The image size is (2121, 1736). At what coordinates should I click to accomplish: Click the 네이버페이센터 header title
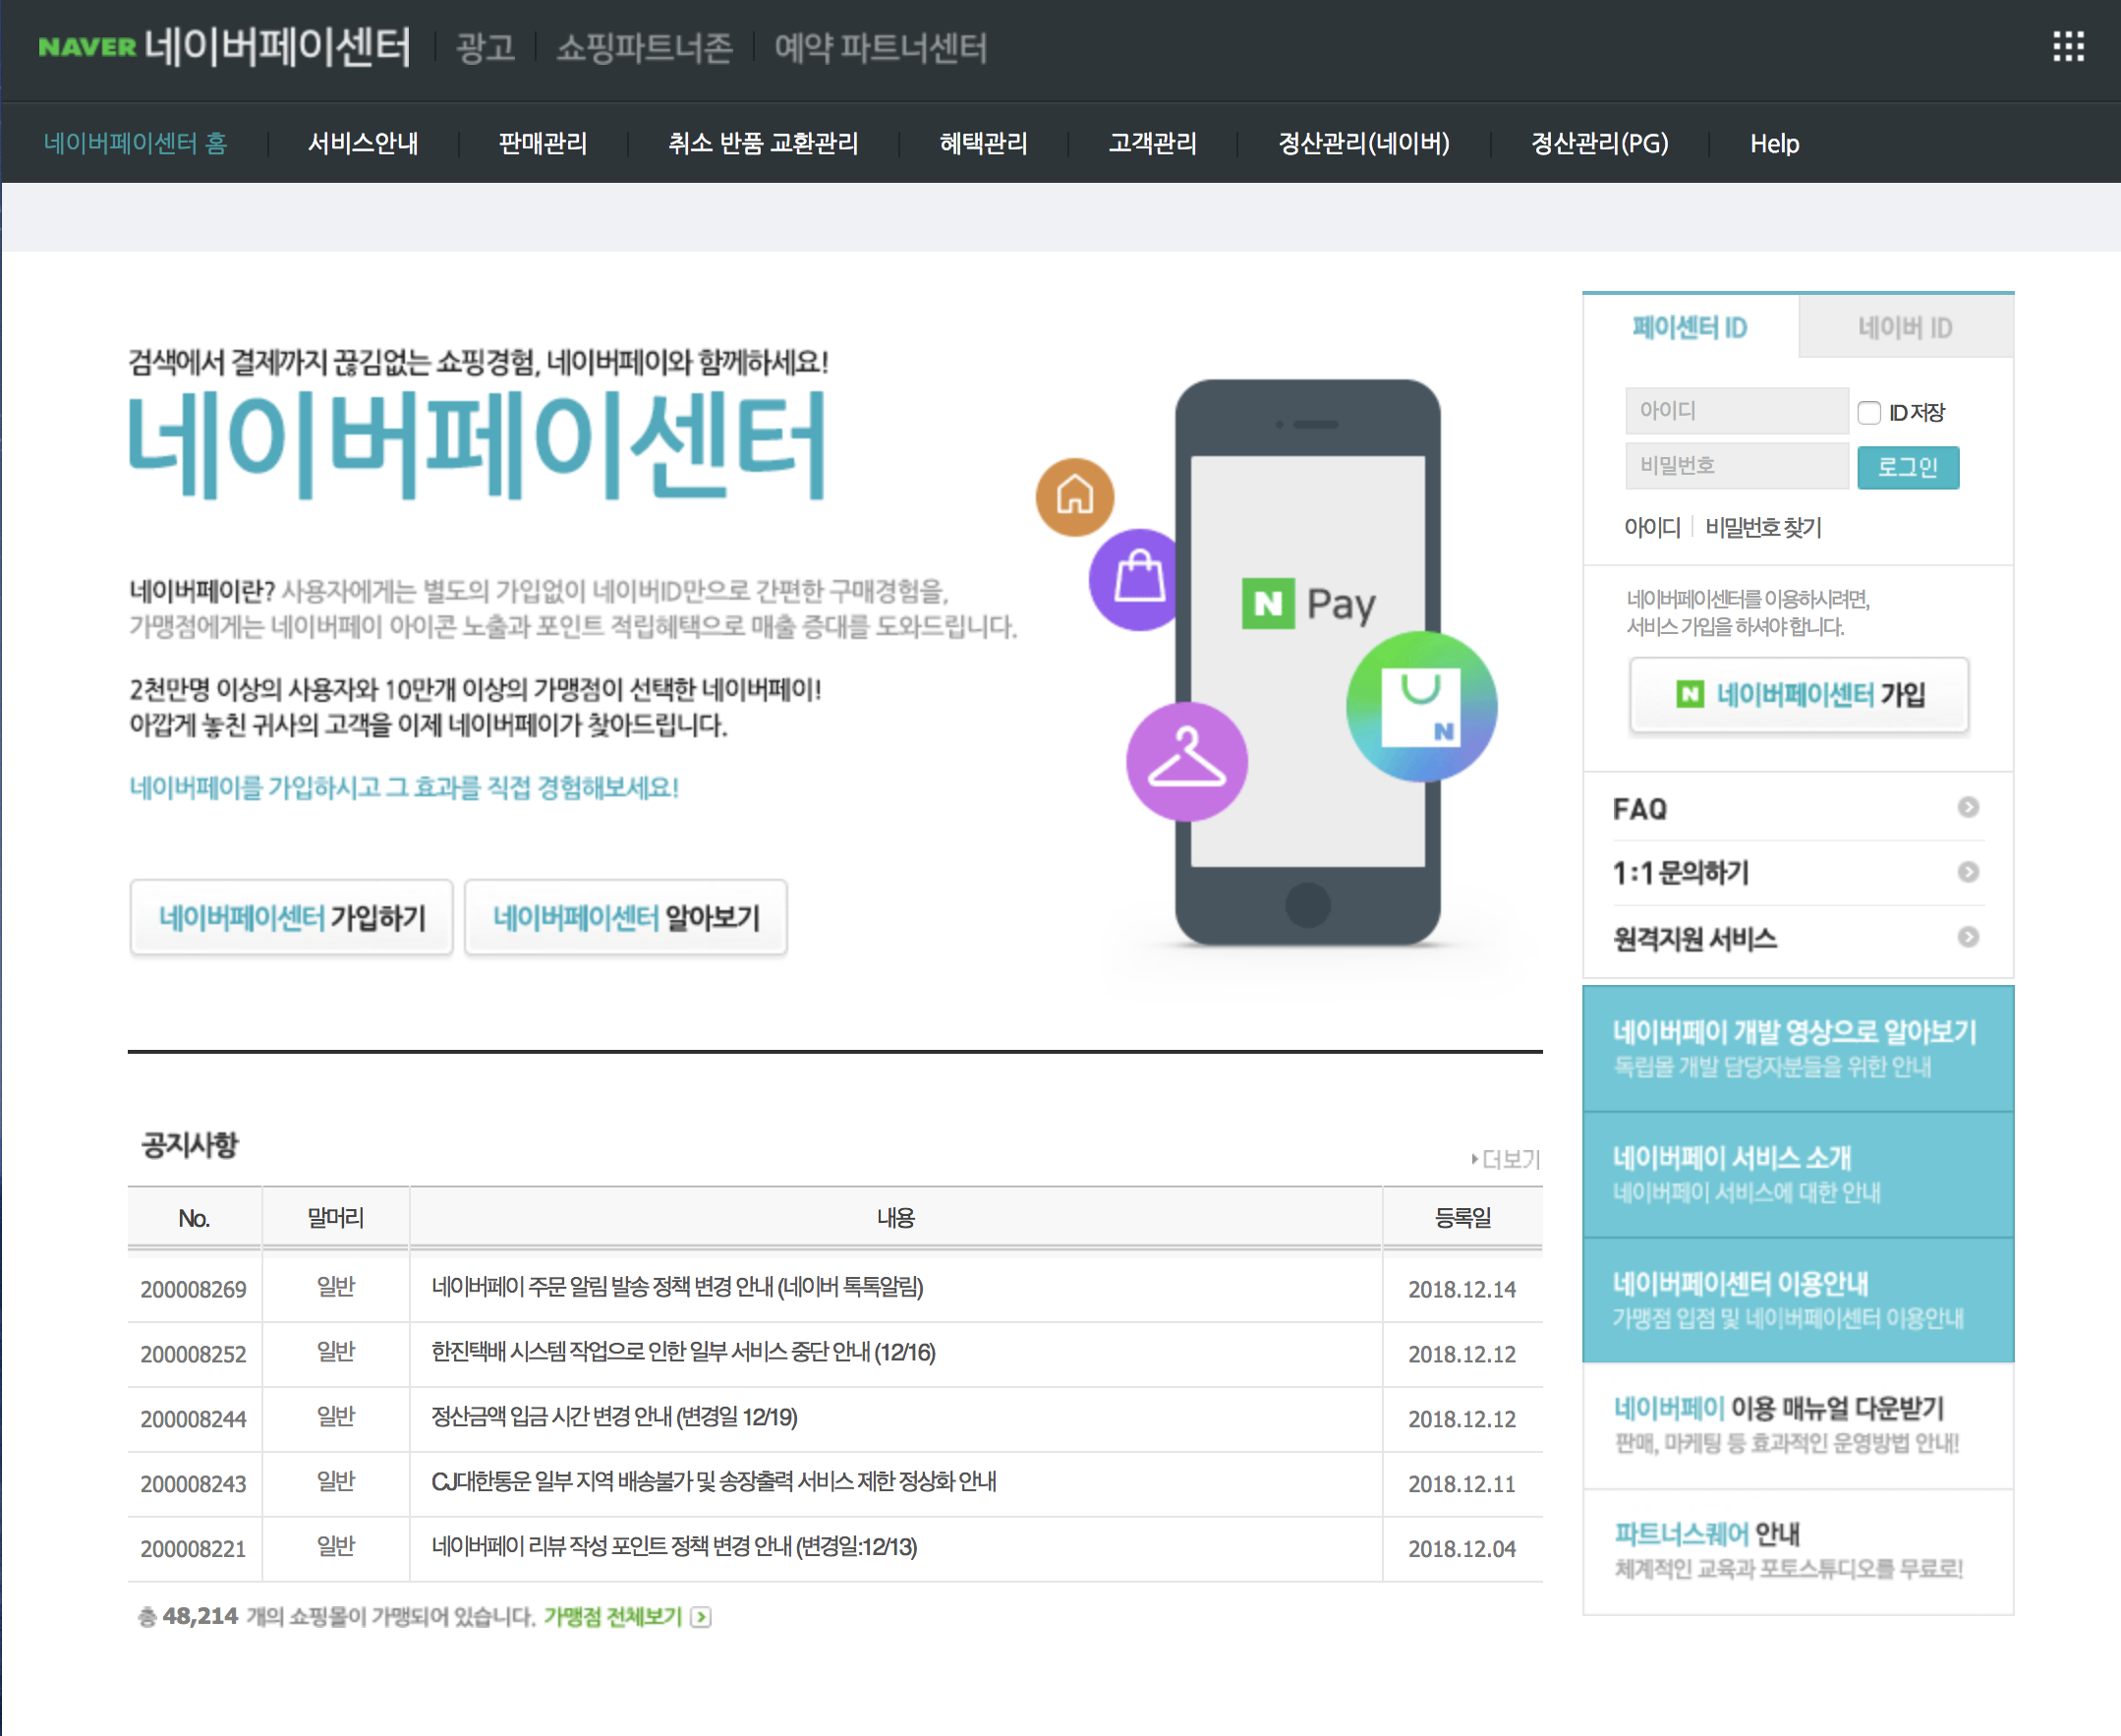(x=277, y=47)
